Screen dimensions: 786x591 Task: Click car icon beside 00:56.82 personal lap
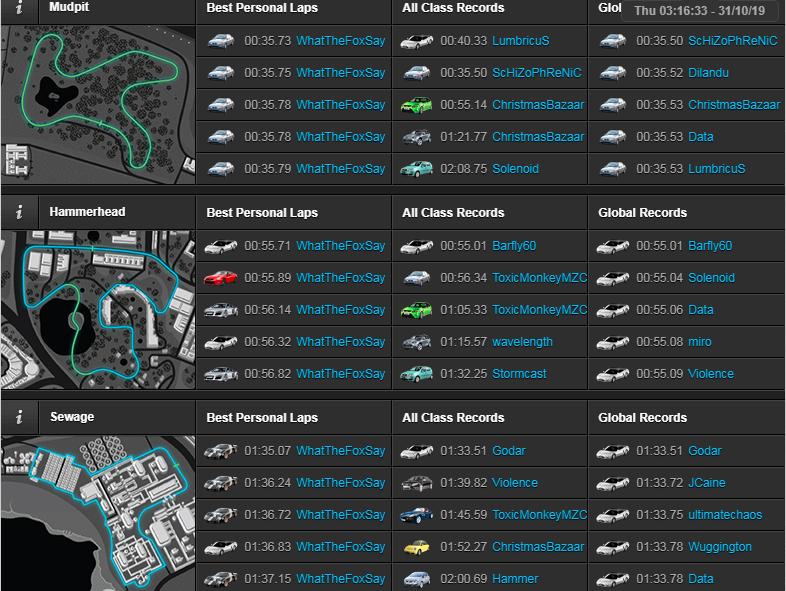221,374
